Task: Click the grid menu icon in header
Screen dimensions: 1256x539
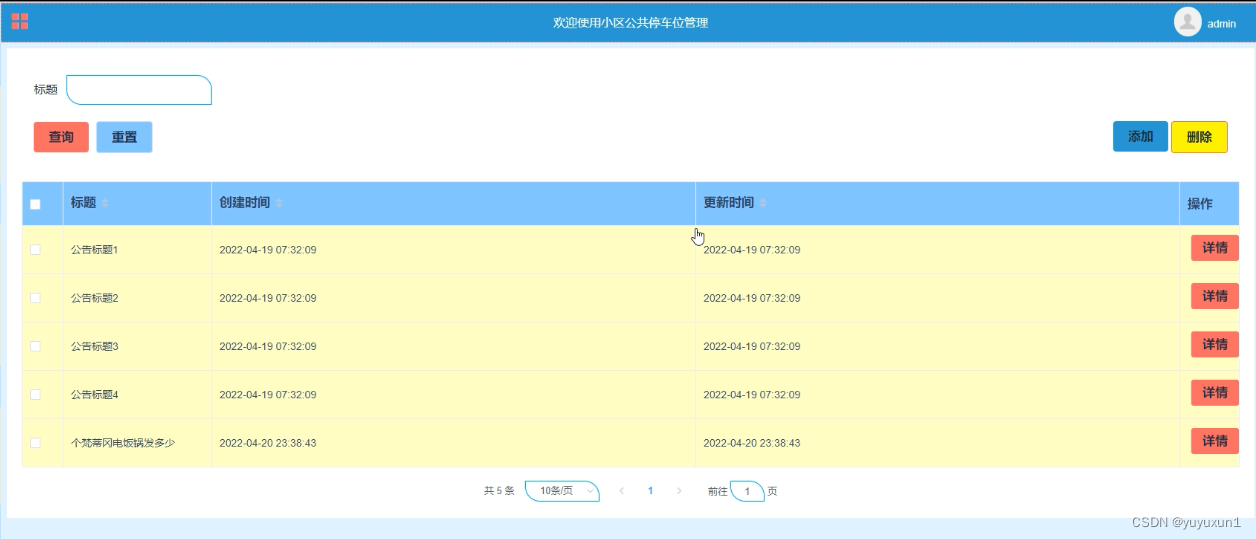Action: coord(20,21)
